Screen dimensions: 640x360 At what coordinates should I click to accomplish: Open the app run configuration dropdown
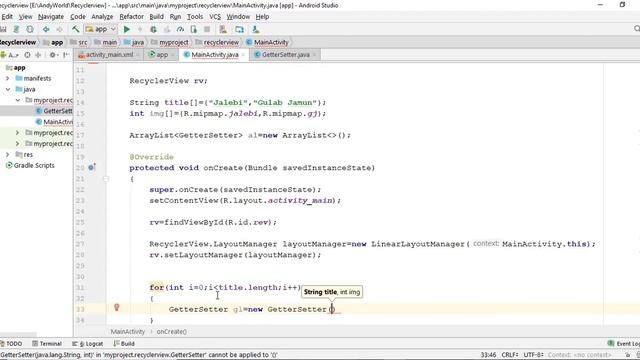point(100,29)
